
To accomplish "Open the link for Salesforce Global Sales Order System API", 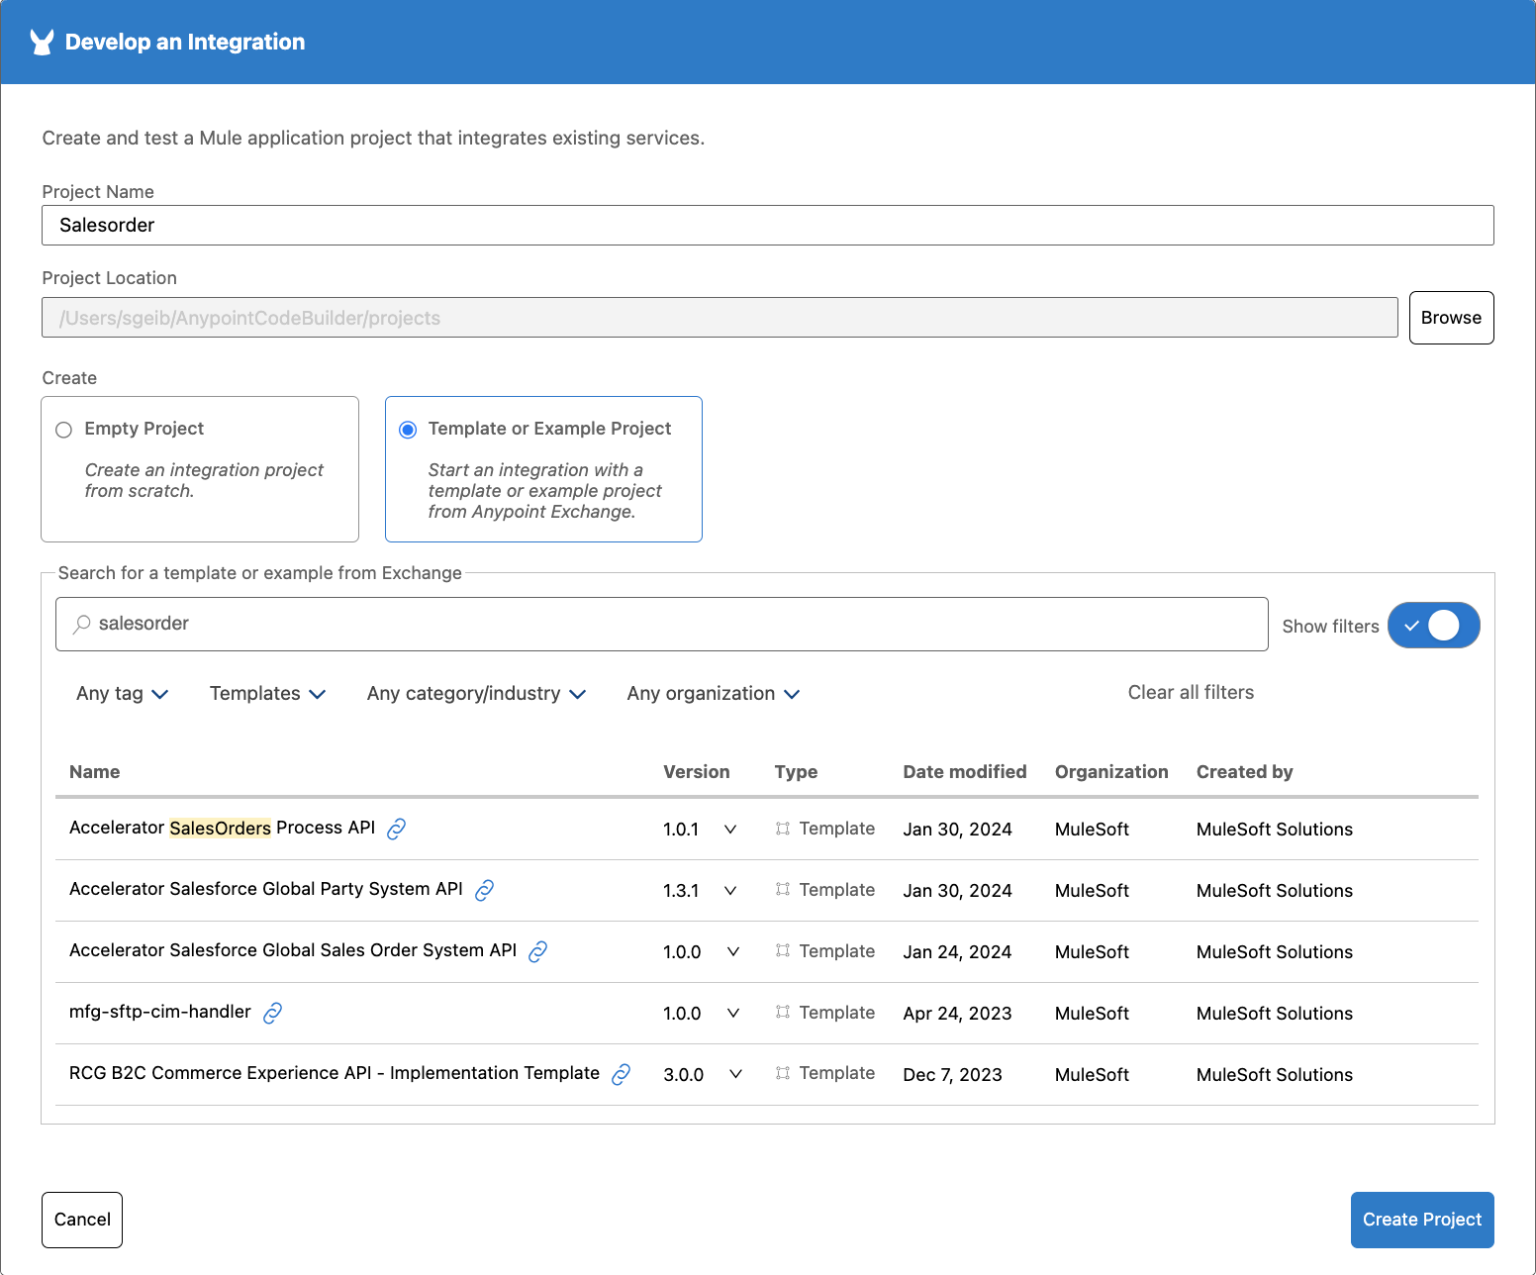I will [x=538, y=952].
